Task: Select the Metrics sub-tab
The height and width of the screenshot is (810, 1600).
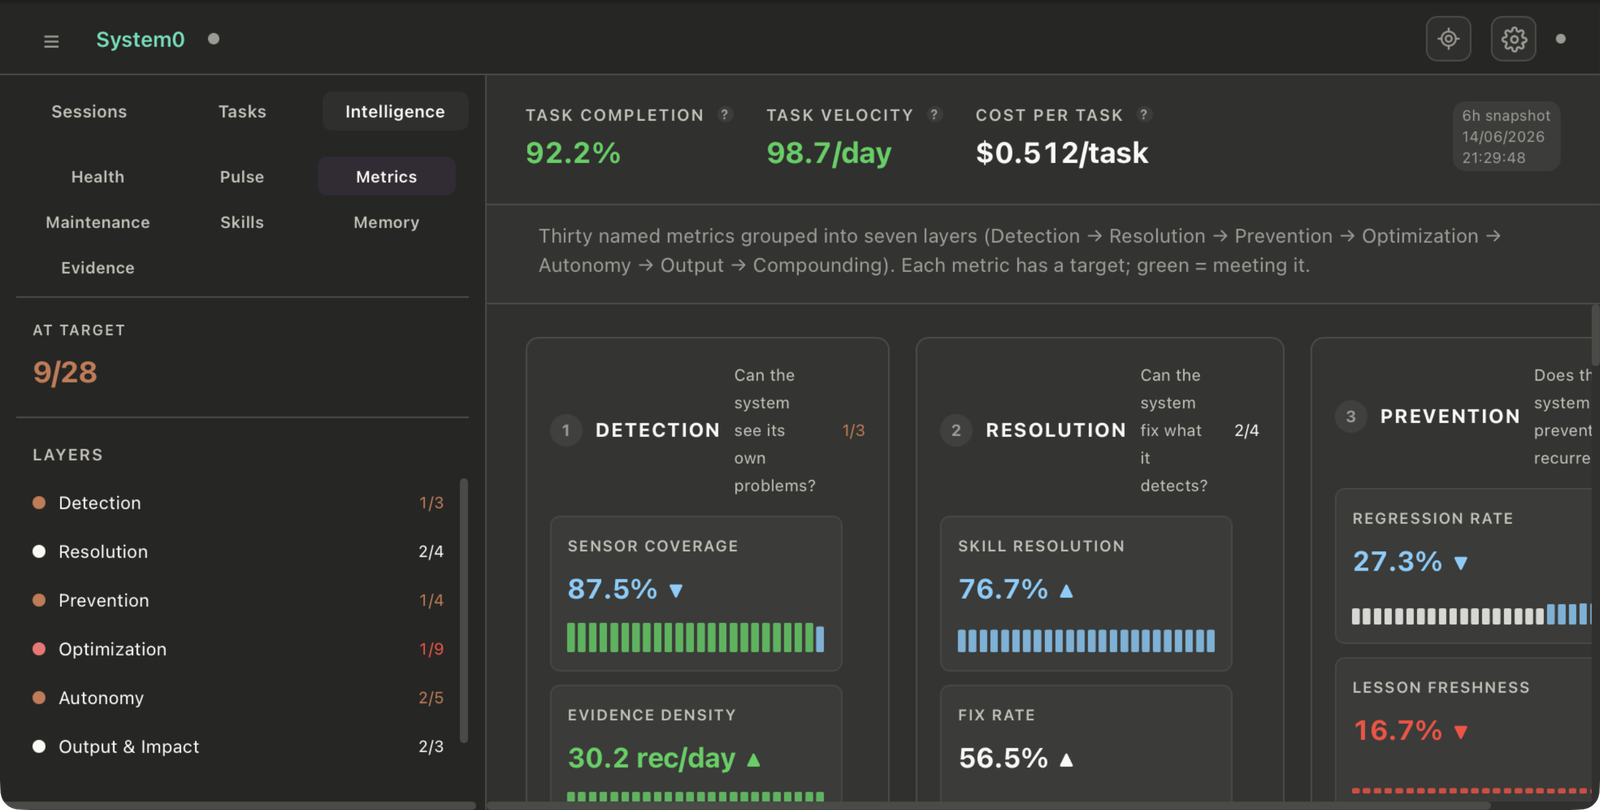Action: click(x=387, y=176)
